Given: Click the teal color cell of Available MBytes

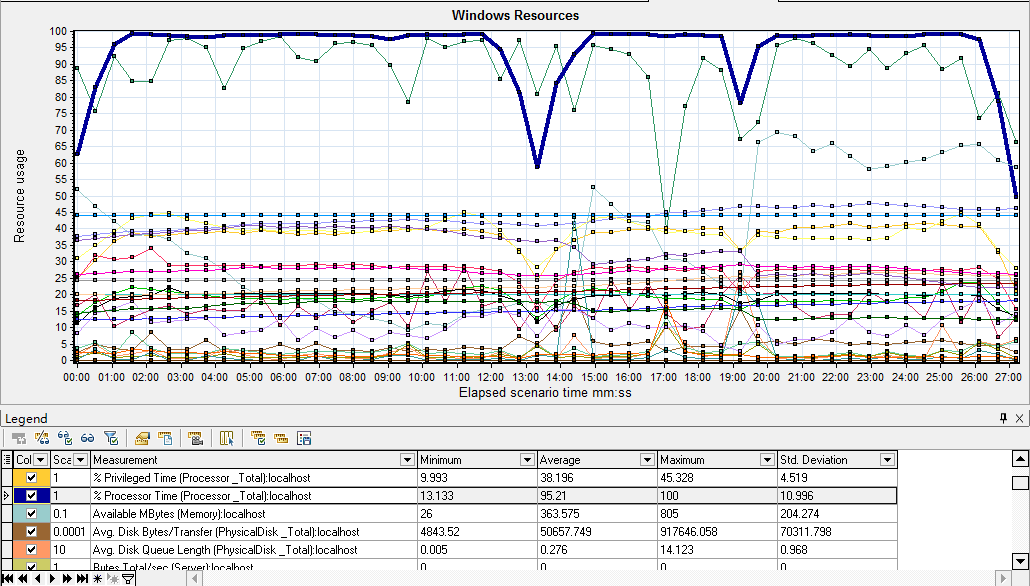Looking at the screenshot, I should click(31, 514).
